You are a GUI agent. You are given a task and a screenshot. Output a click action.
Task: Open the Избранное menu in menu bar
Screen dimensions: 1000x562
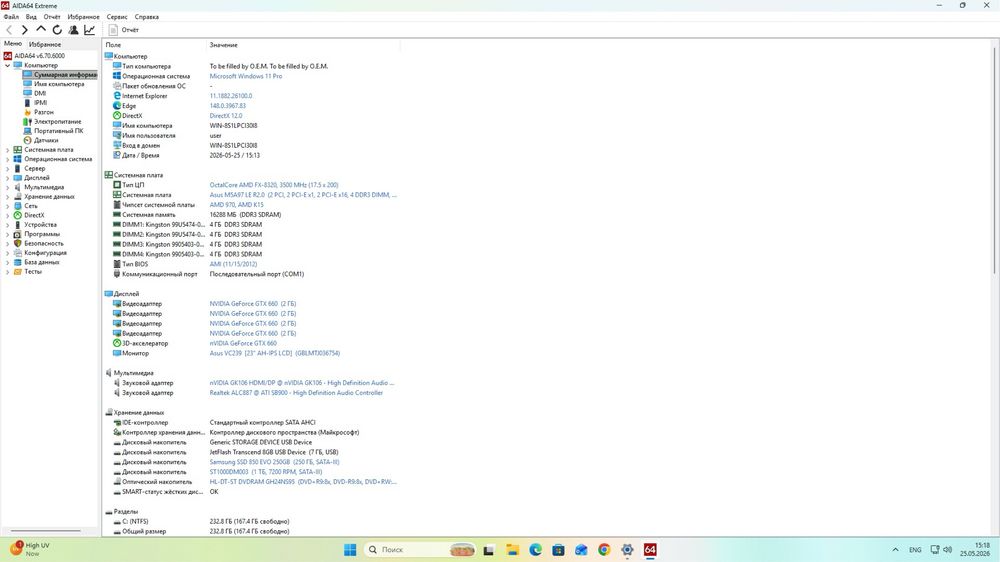[83, 17]
